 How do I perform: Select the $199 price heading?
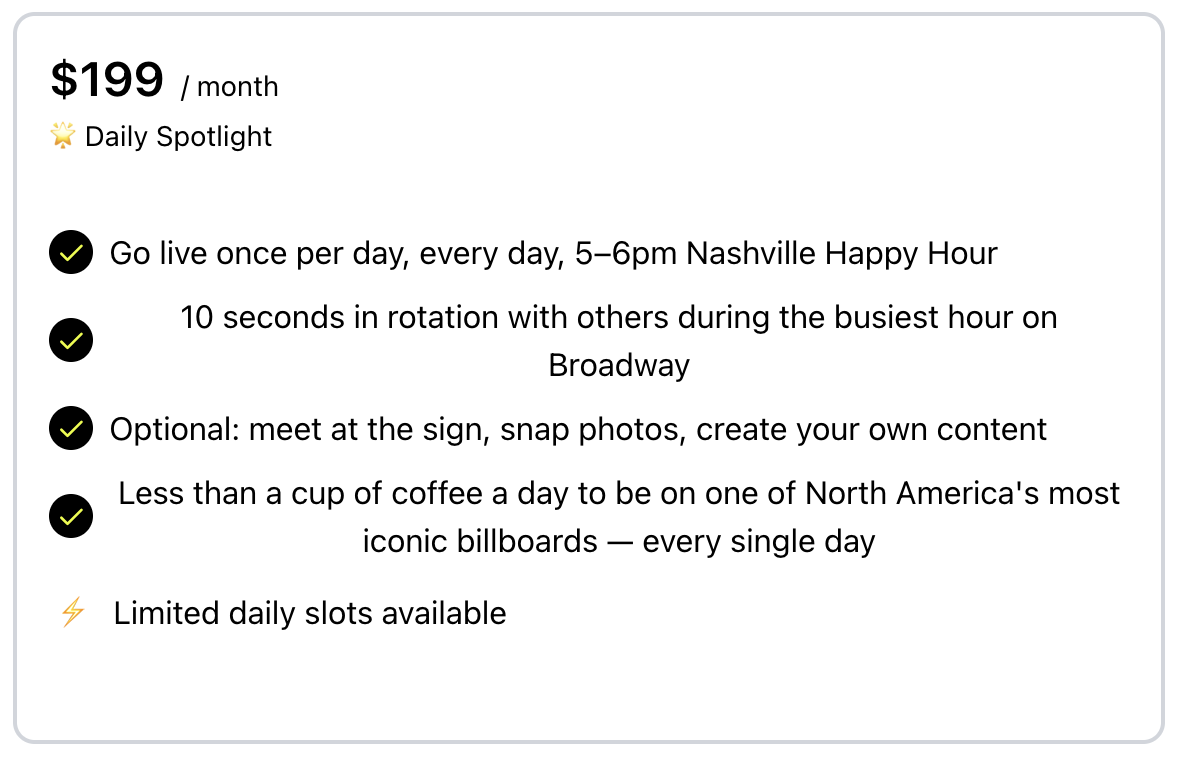click(107, 80)
